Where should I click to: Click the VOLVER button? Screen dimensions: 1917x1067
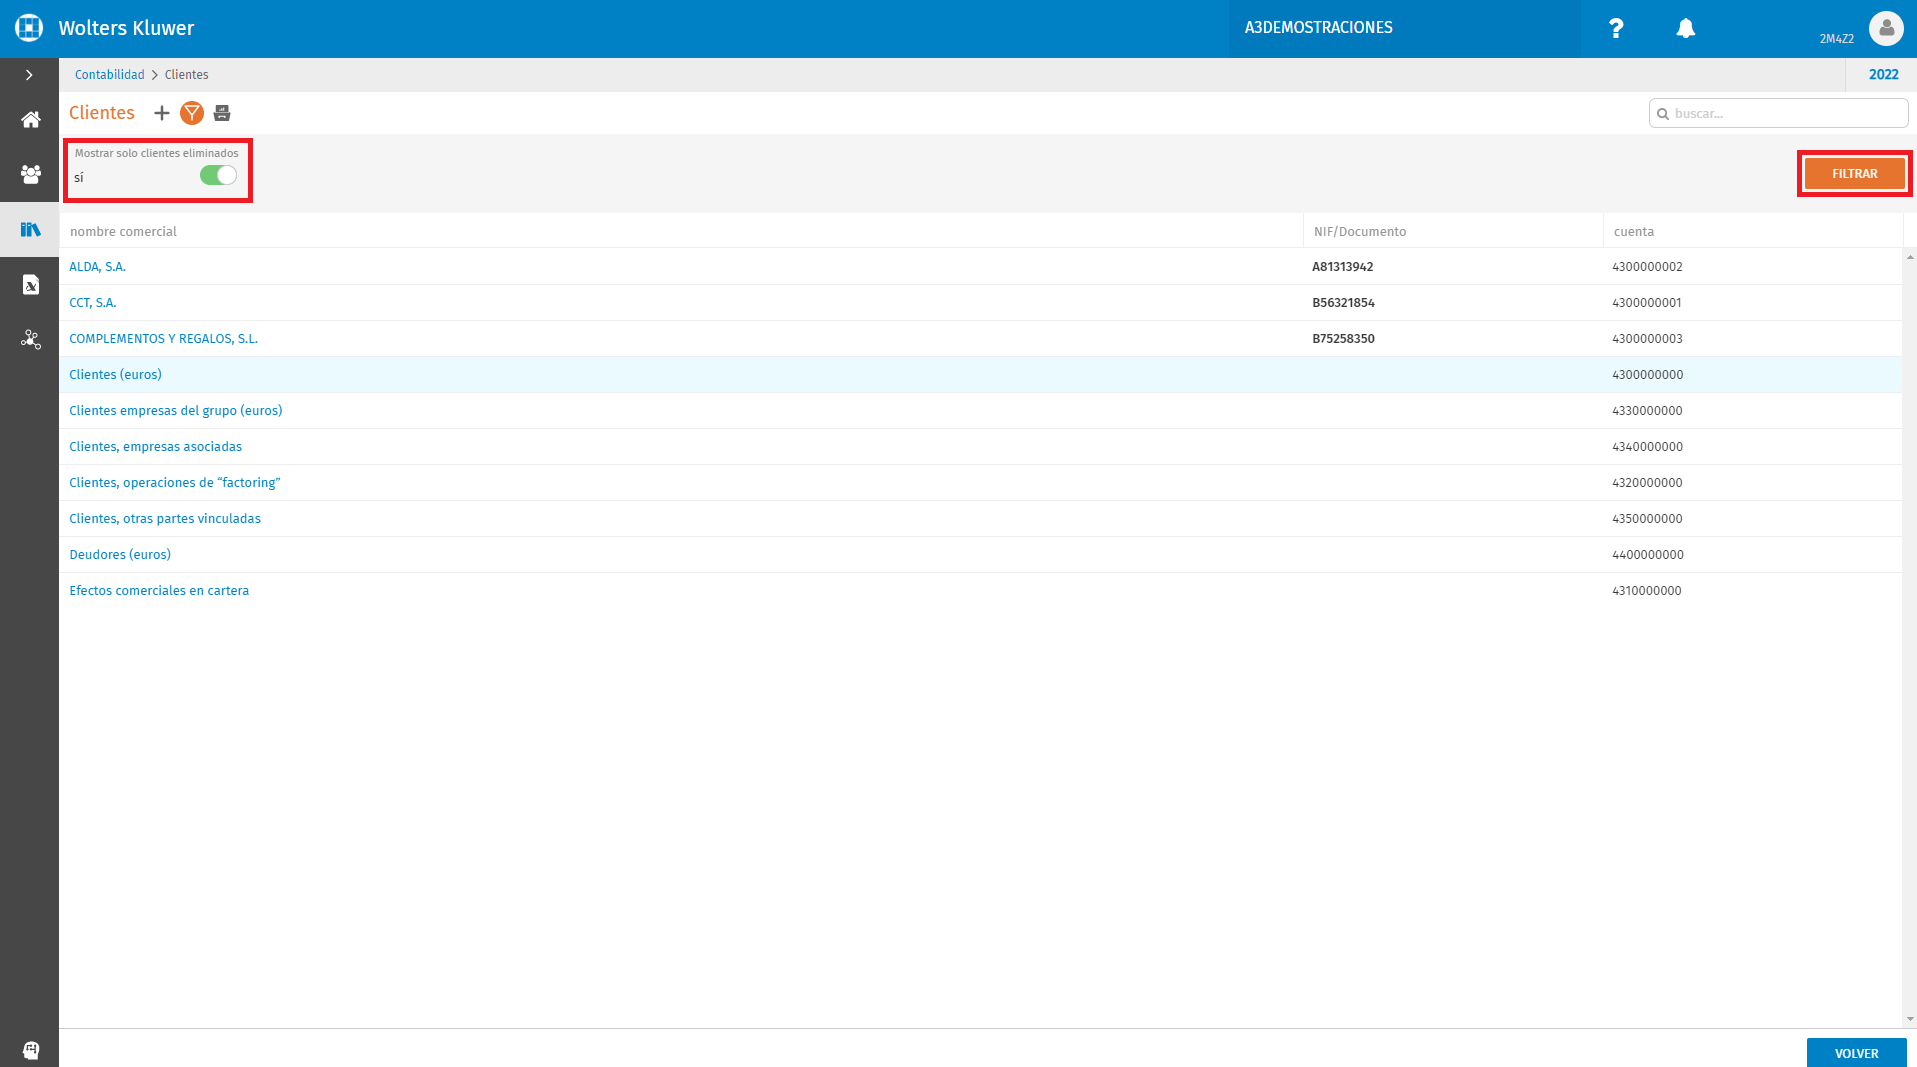click(x=1856, y=1053)
